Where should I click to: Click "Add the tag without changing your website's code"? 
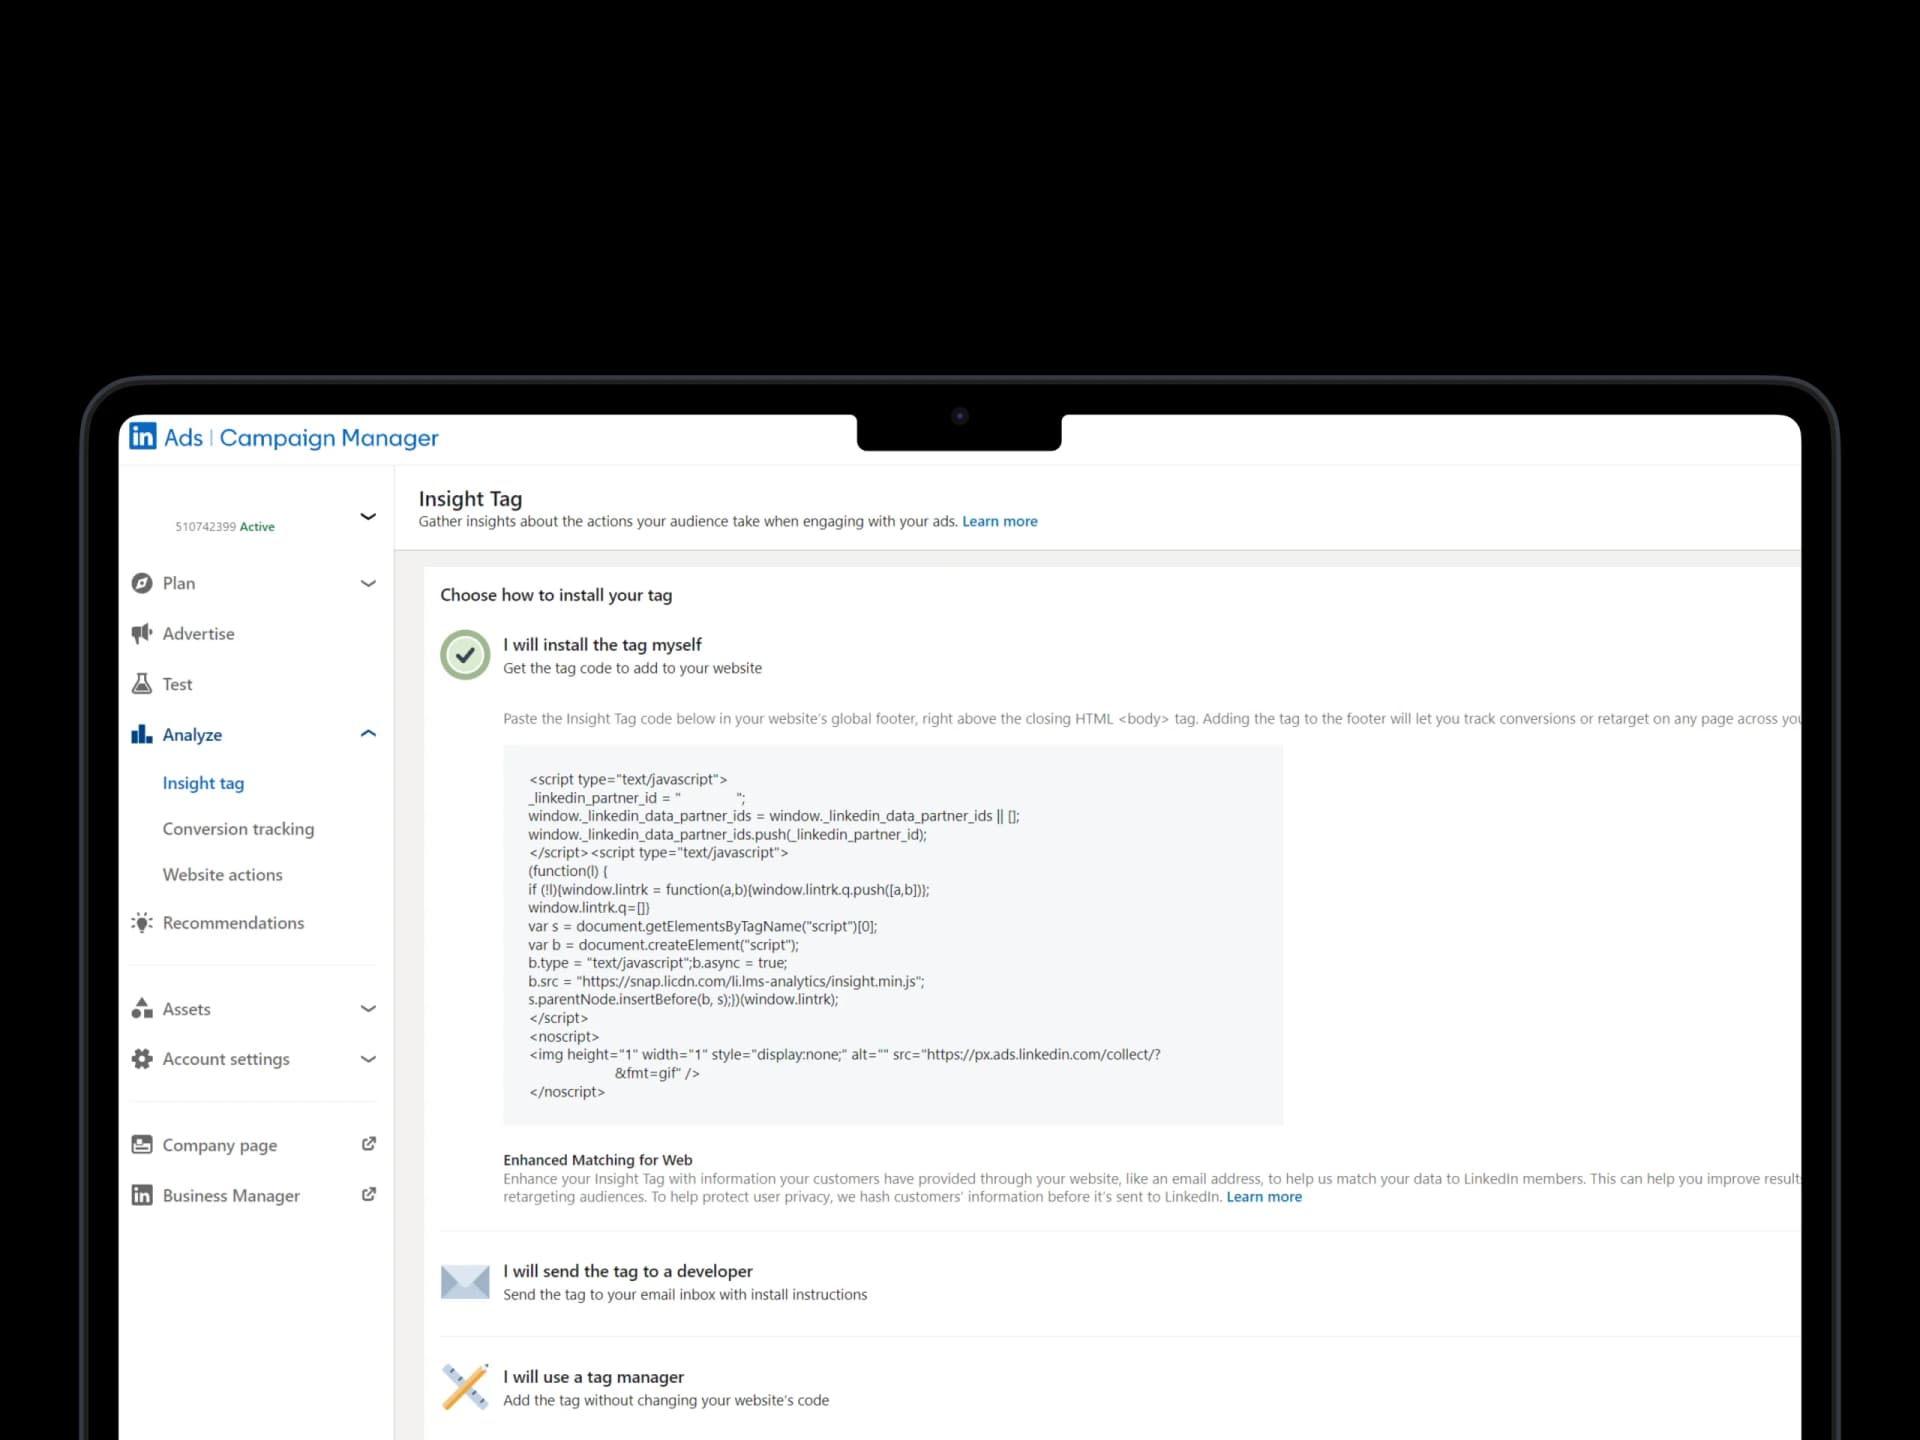(x=666, y=1400)
